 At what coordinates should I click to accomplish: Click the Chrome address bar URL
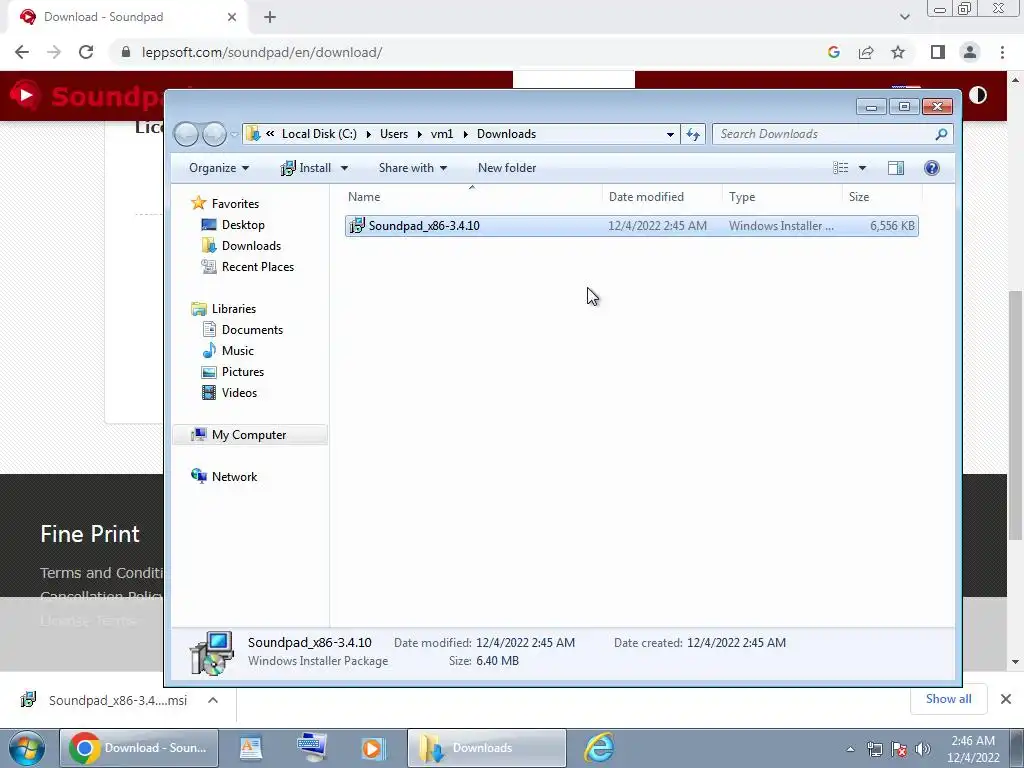point(262,52)
